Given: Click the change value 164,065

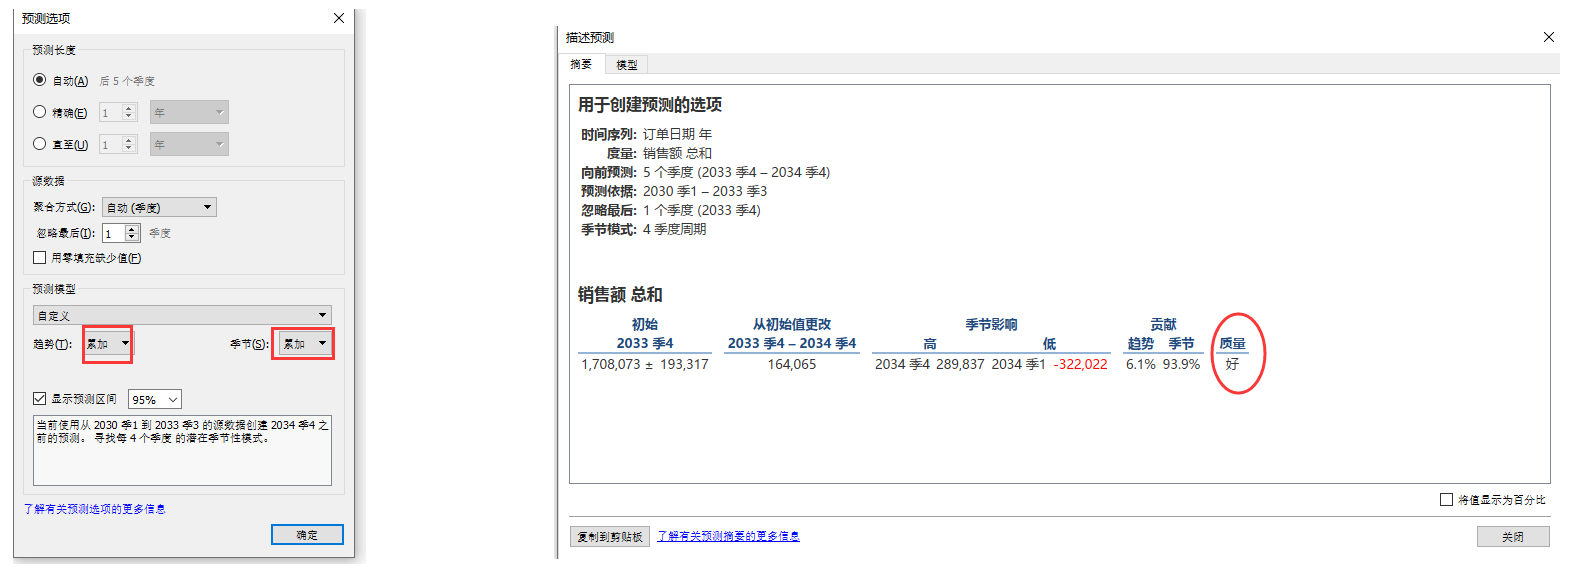Looking at the screenshot, I should pyautogui.click(x=792, y=364).
